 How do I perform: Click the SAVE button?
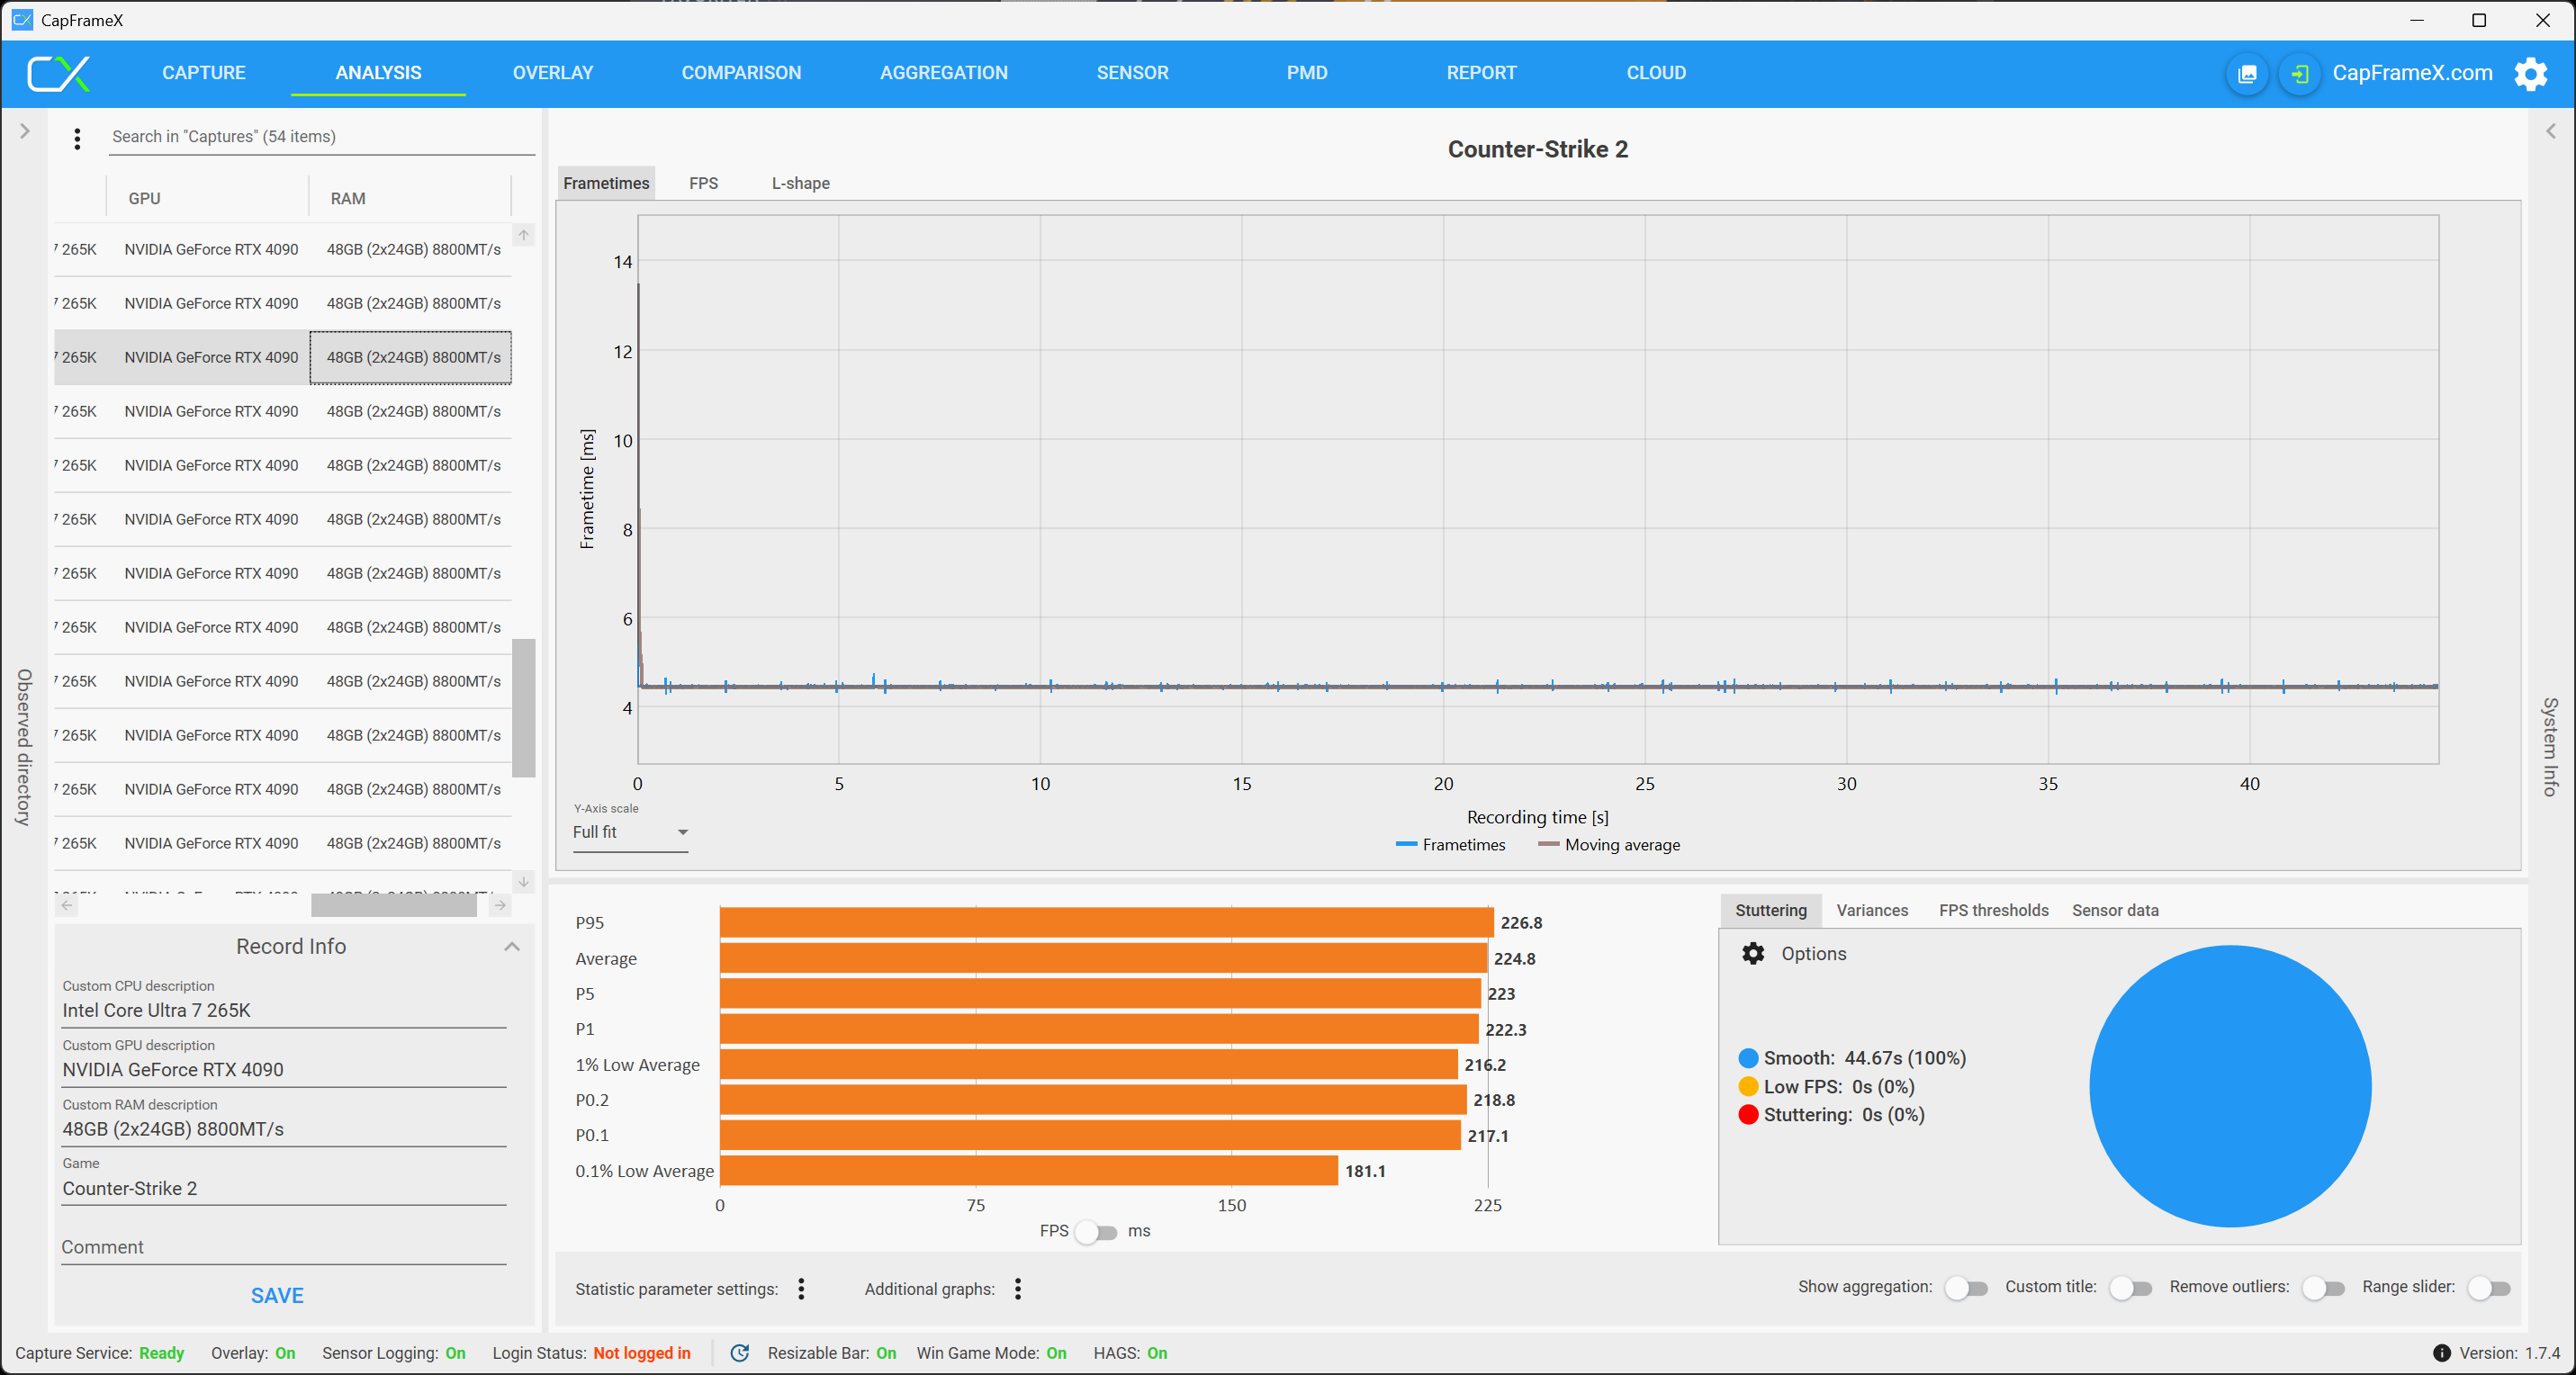[x=277, y=1295]
